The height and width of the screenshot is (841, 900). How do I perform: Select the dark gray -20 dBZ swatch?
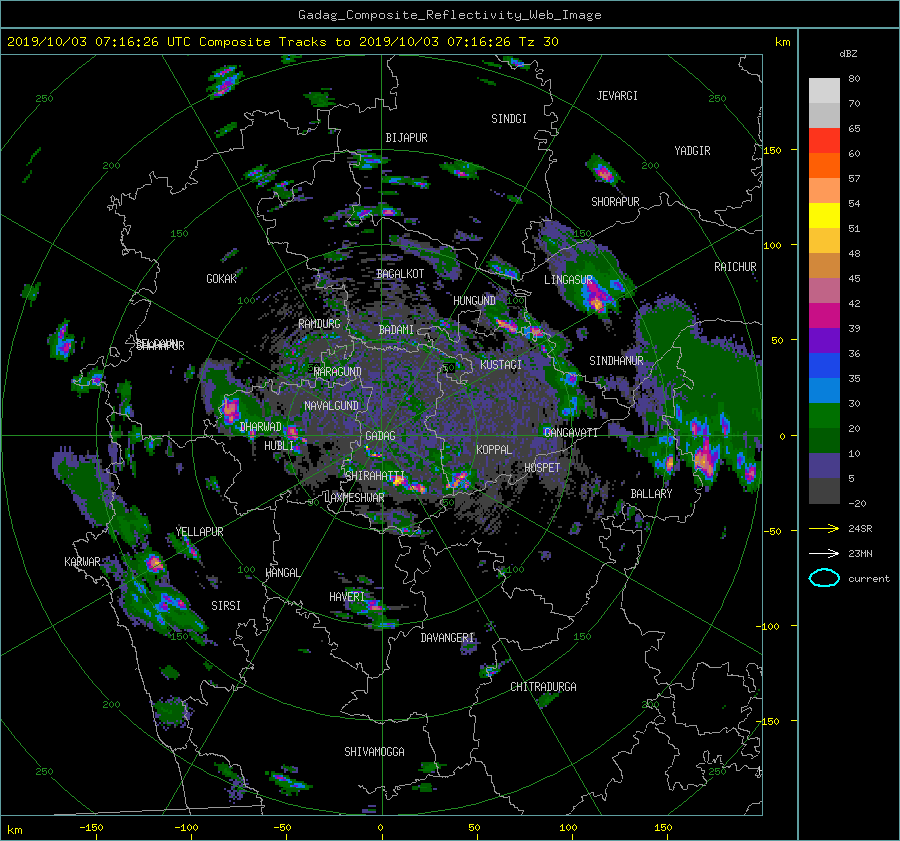(x=824, y=490)
